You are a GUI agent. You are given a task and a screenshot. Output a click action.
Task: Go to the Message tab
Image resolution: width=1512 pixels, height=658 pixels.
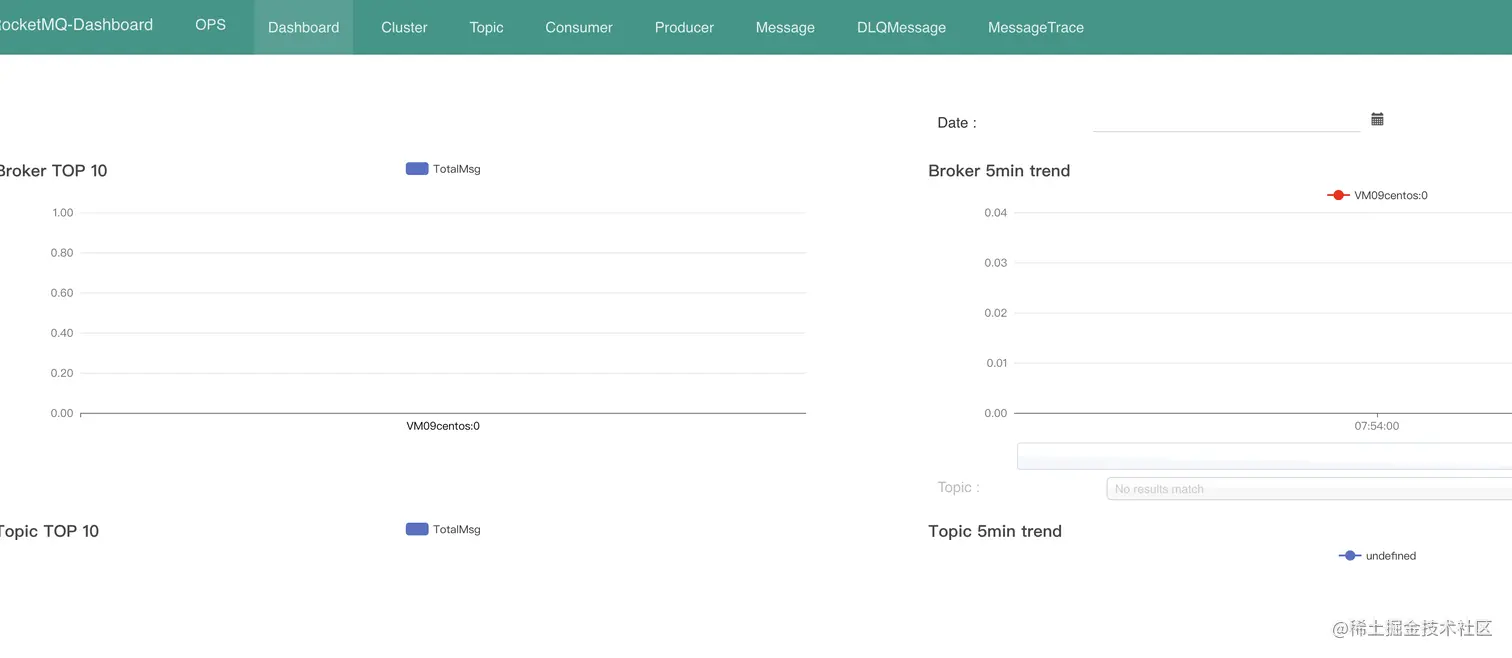[x=785, y=27]
